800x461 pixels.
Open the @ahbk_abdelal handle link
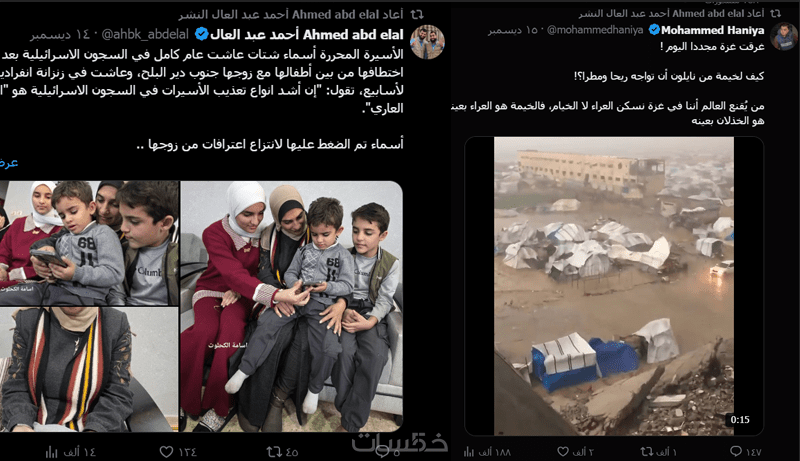pyautogui.click(x=145, y=34)
